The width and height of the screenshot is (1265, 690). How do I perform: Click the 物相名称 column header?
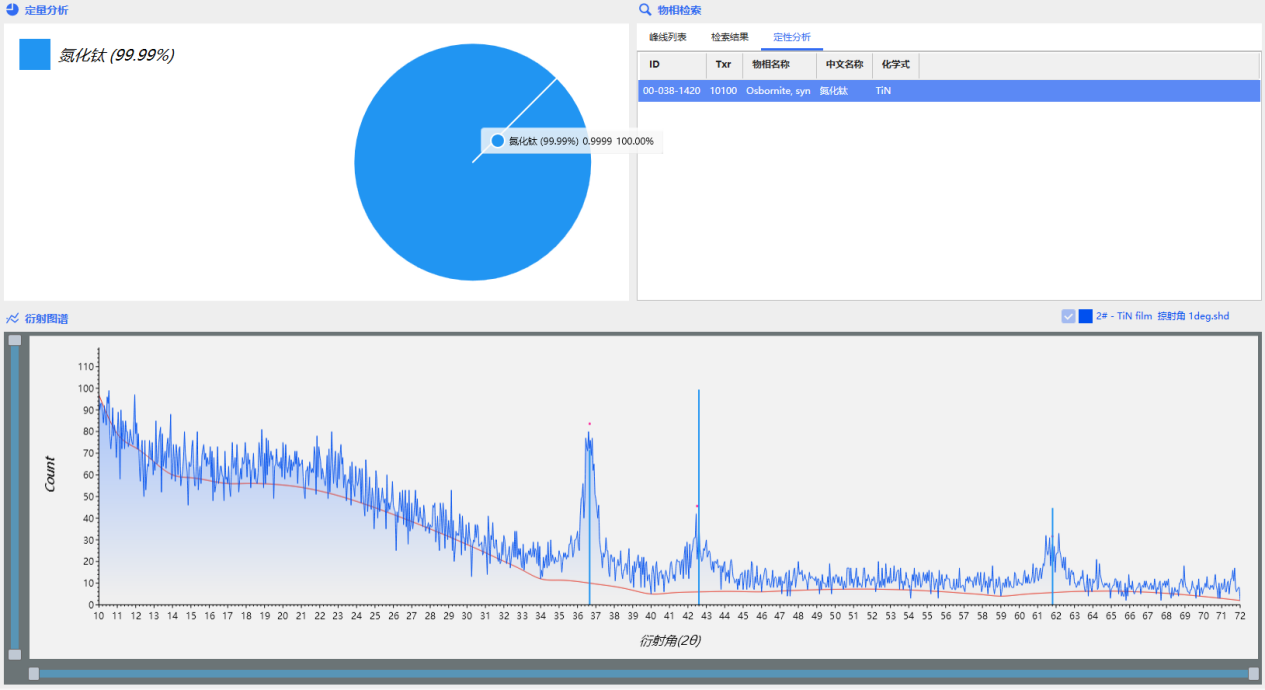771,65
